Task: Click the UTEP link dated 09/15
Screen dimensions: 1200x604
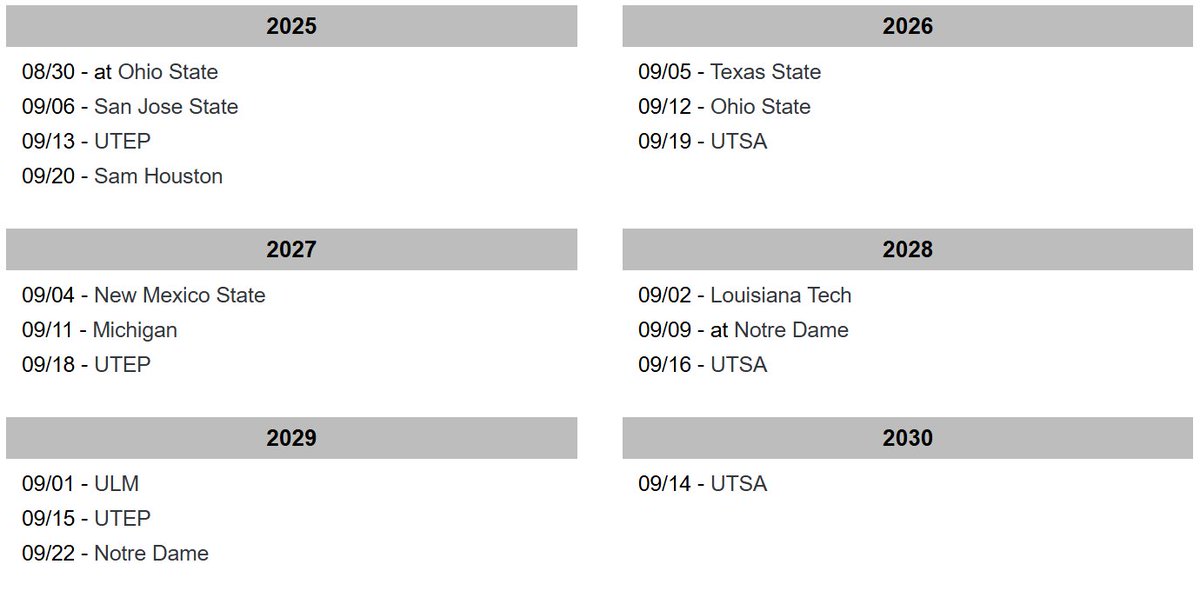Action: point(122,519)
